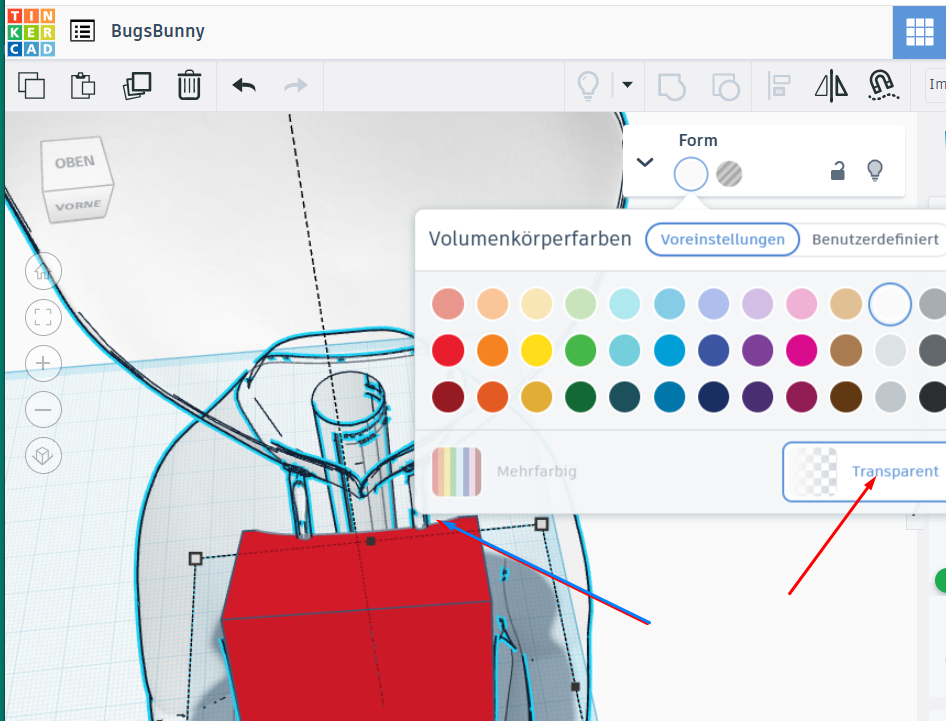Pick the pastel cream yellow swatch
This screenshot has width=946, height=721.
point(536,303)
